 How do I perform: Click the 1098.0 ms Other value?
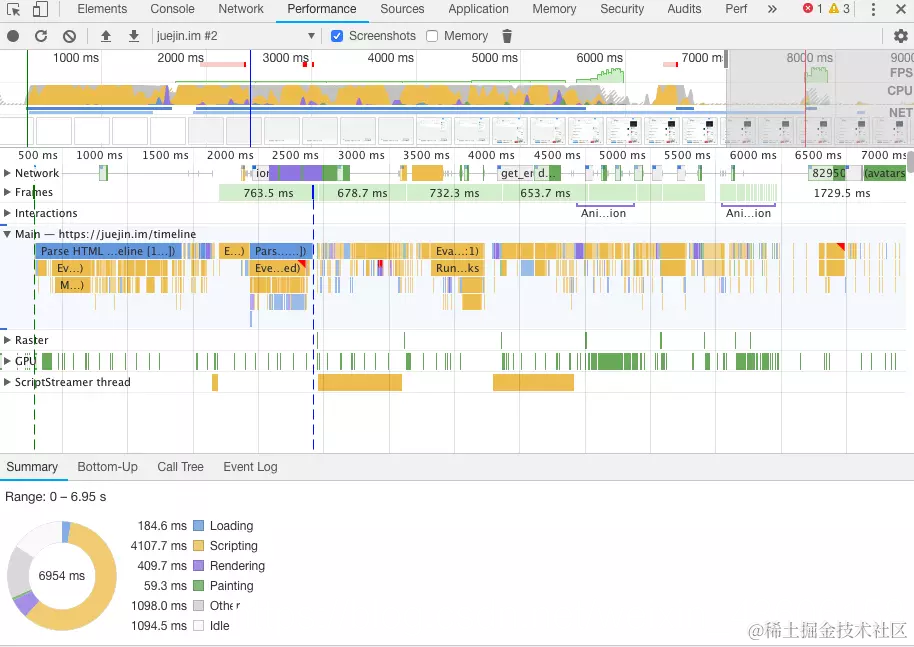(x=159, y=606)
